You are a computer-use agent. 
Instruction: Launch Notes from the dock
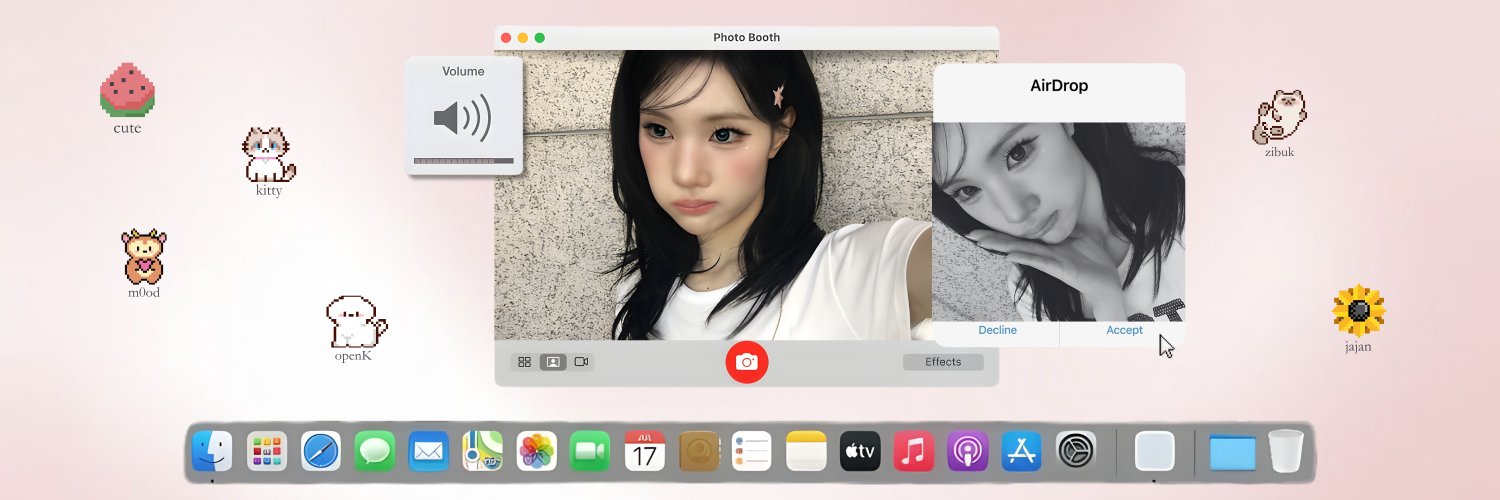[x=806, y=451]
